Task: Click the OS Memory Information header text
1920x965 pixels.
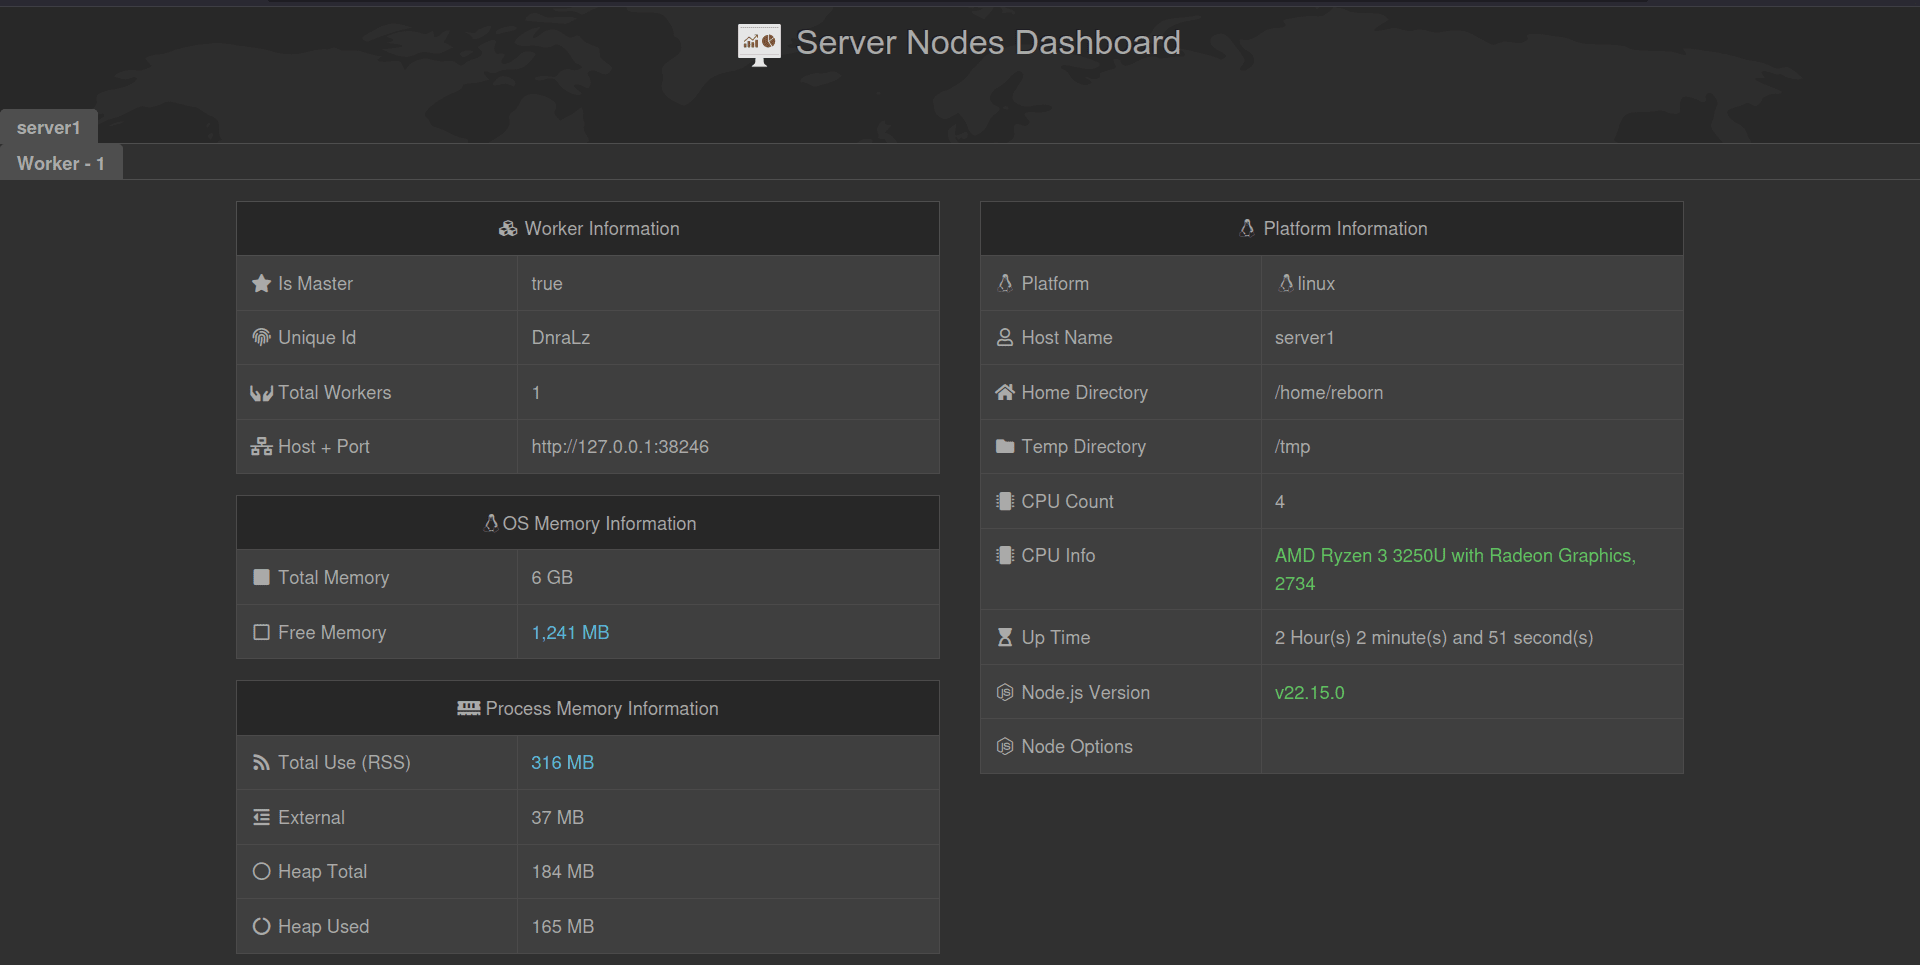Action: [599, 524]
